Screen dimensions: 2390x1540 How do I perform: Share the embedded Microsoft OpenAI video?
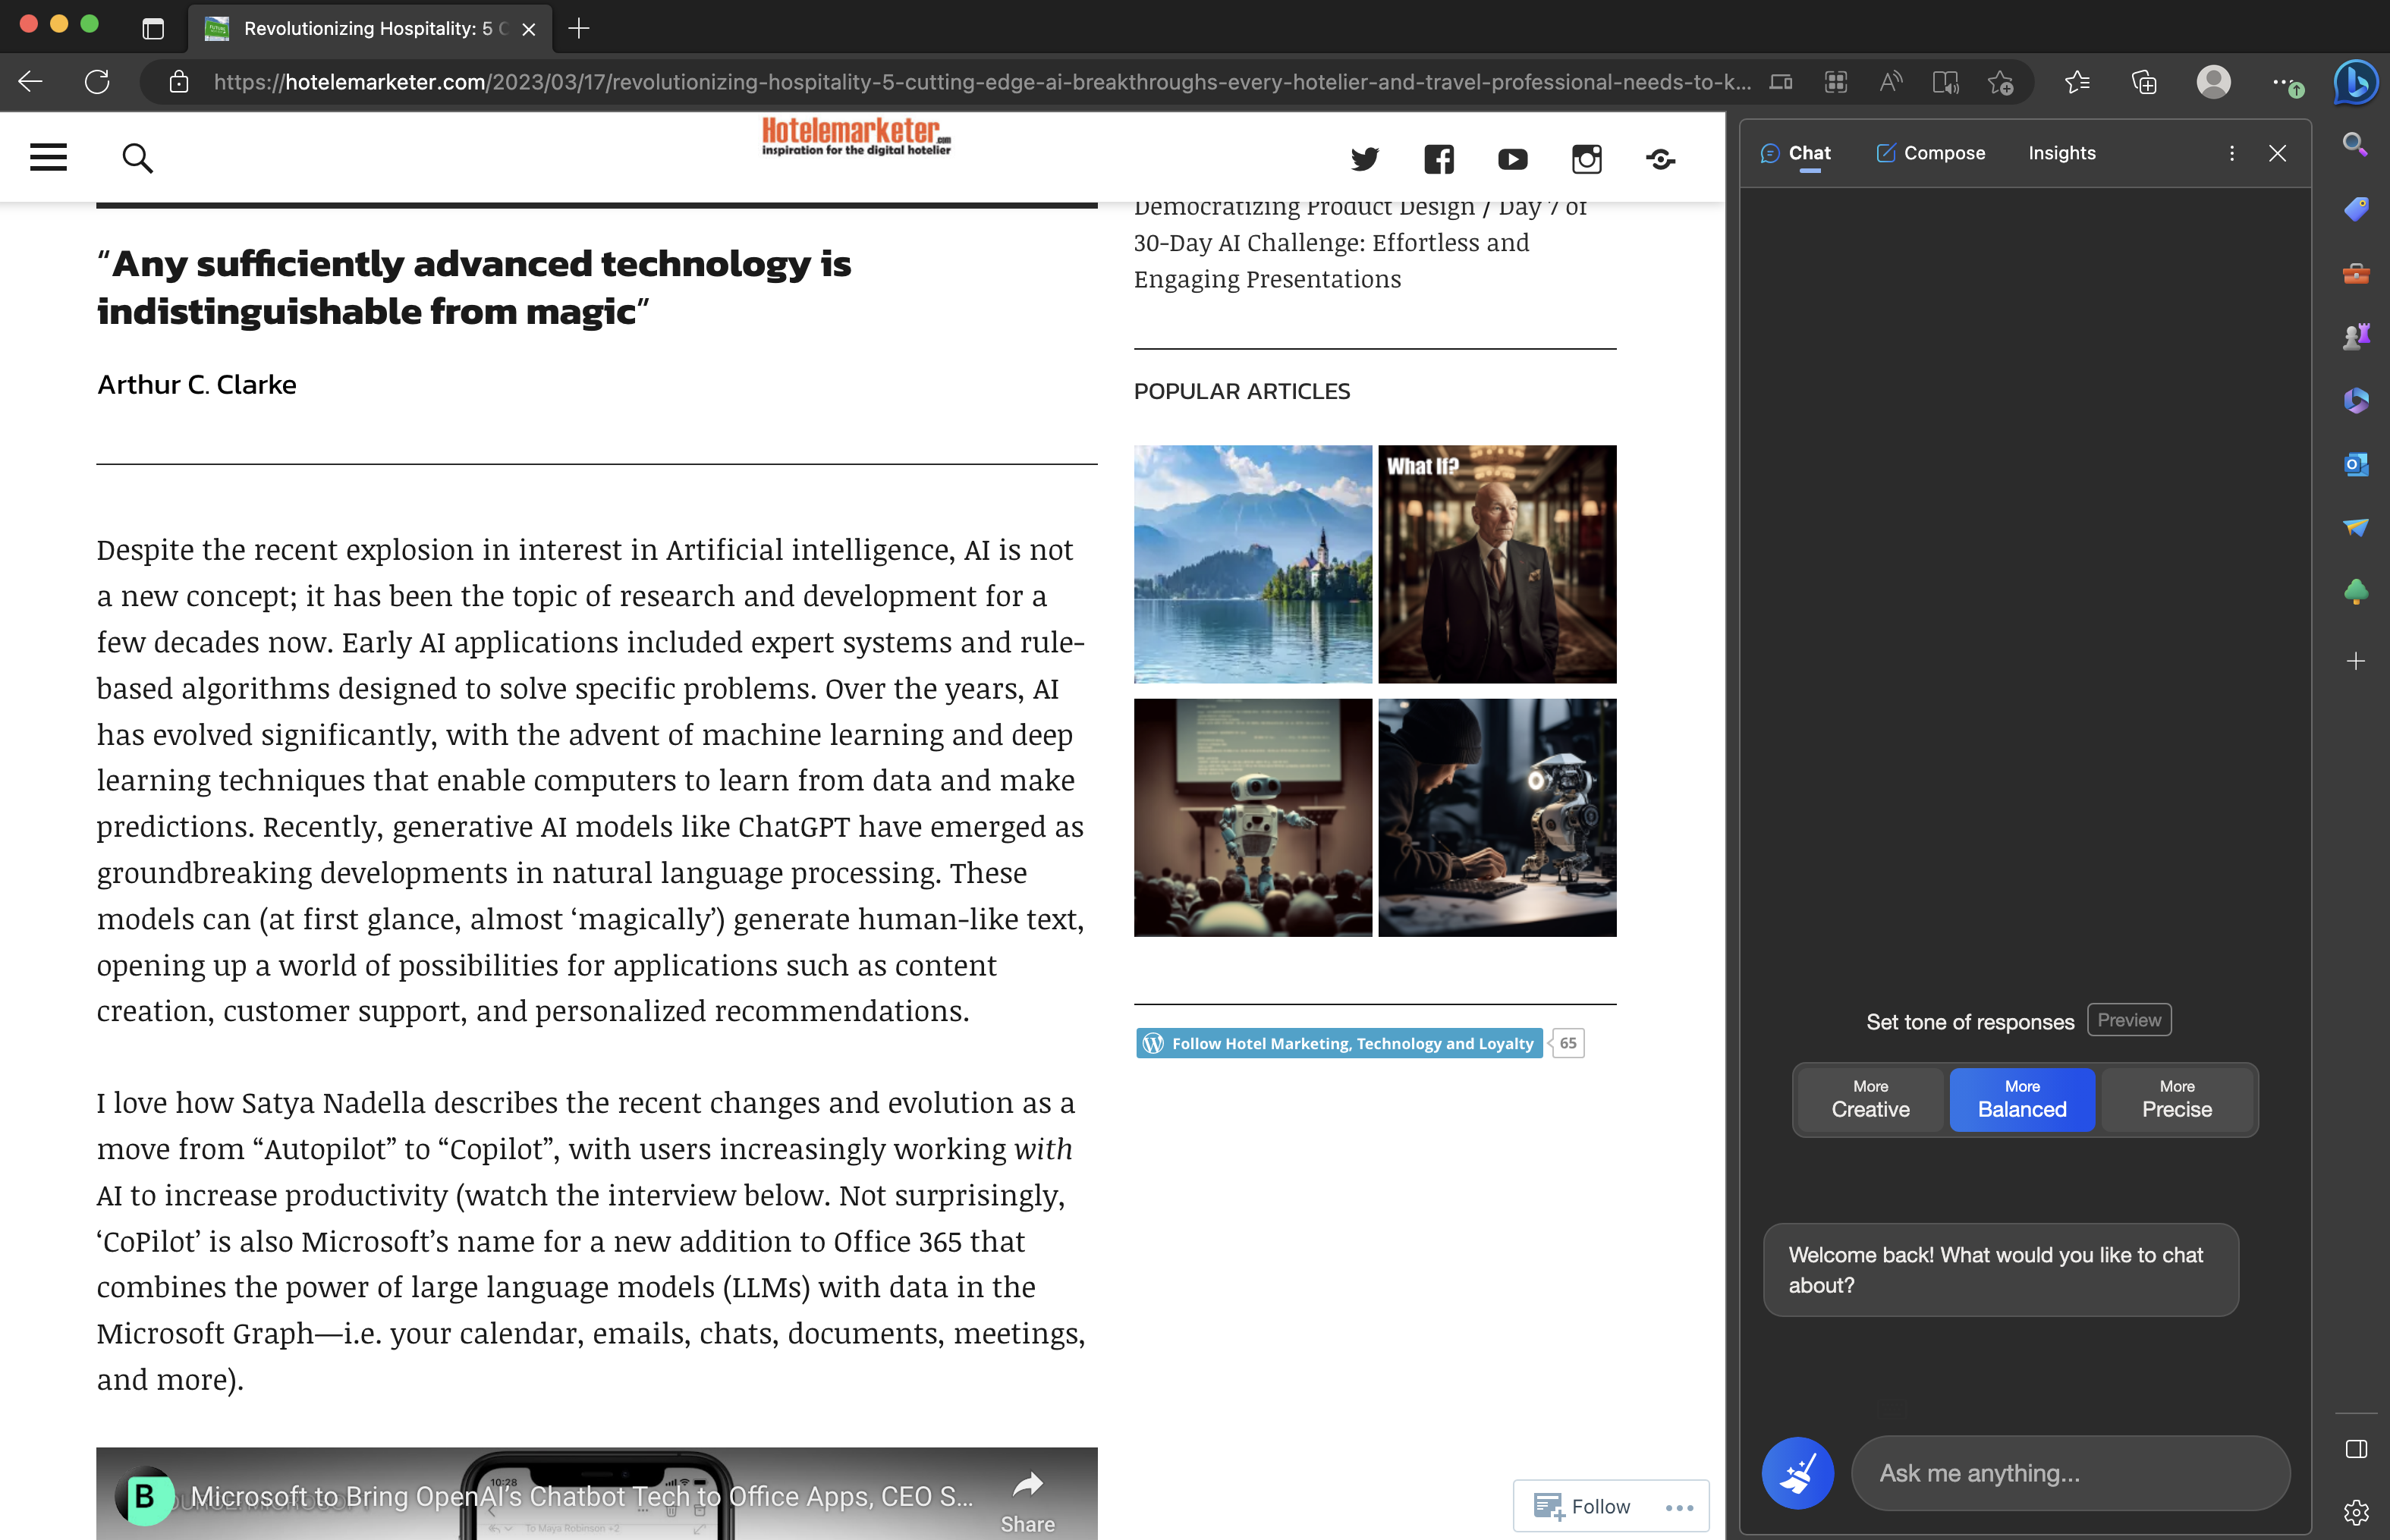click(1027, 1500)
